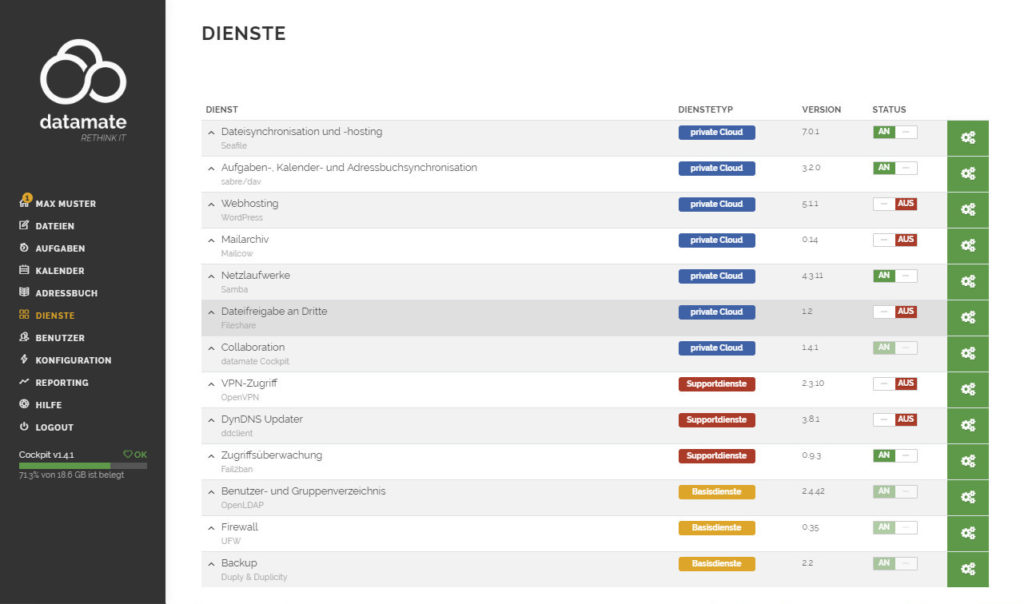Toggle chevron beside Zugriffsüberwachung
1024x604 pixels.
[x=211, y=456]
